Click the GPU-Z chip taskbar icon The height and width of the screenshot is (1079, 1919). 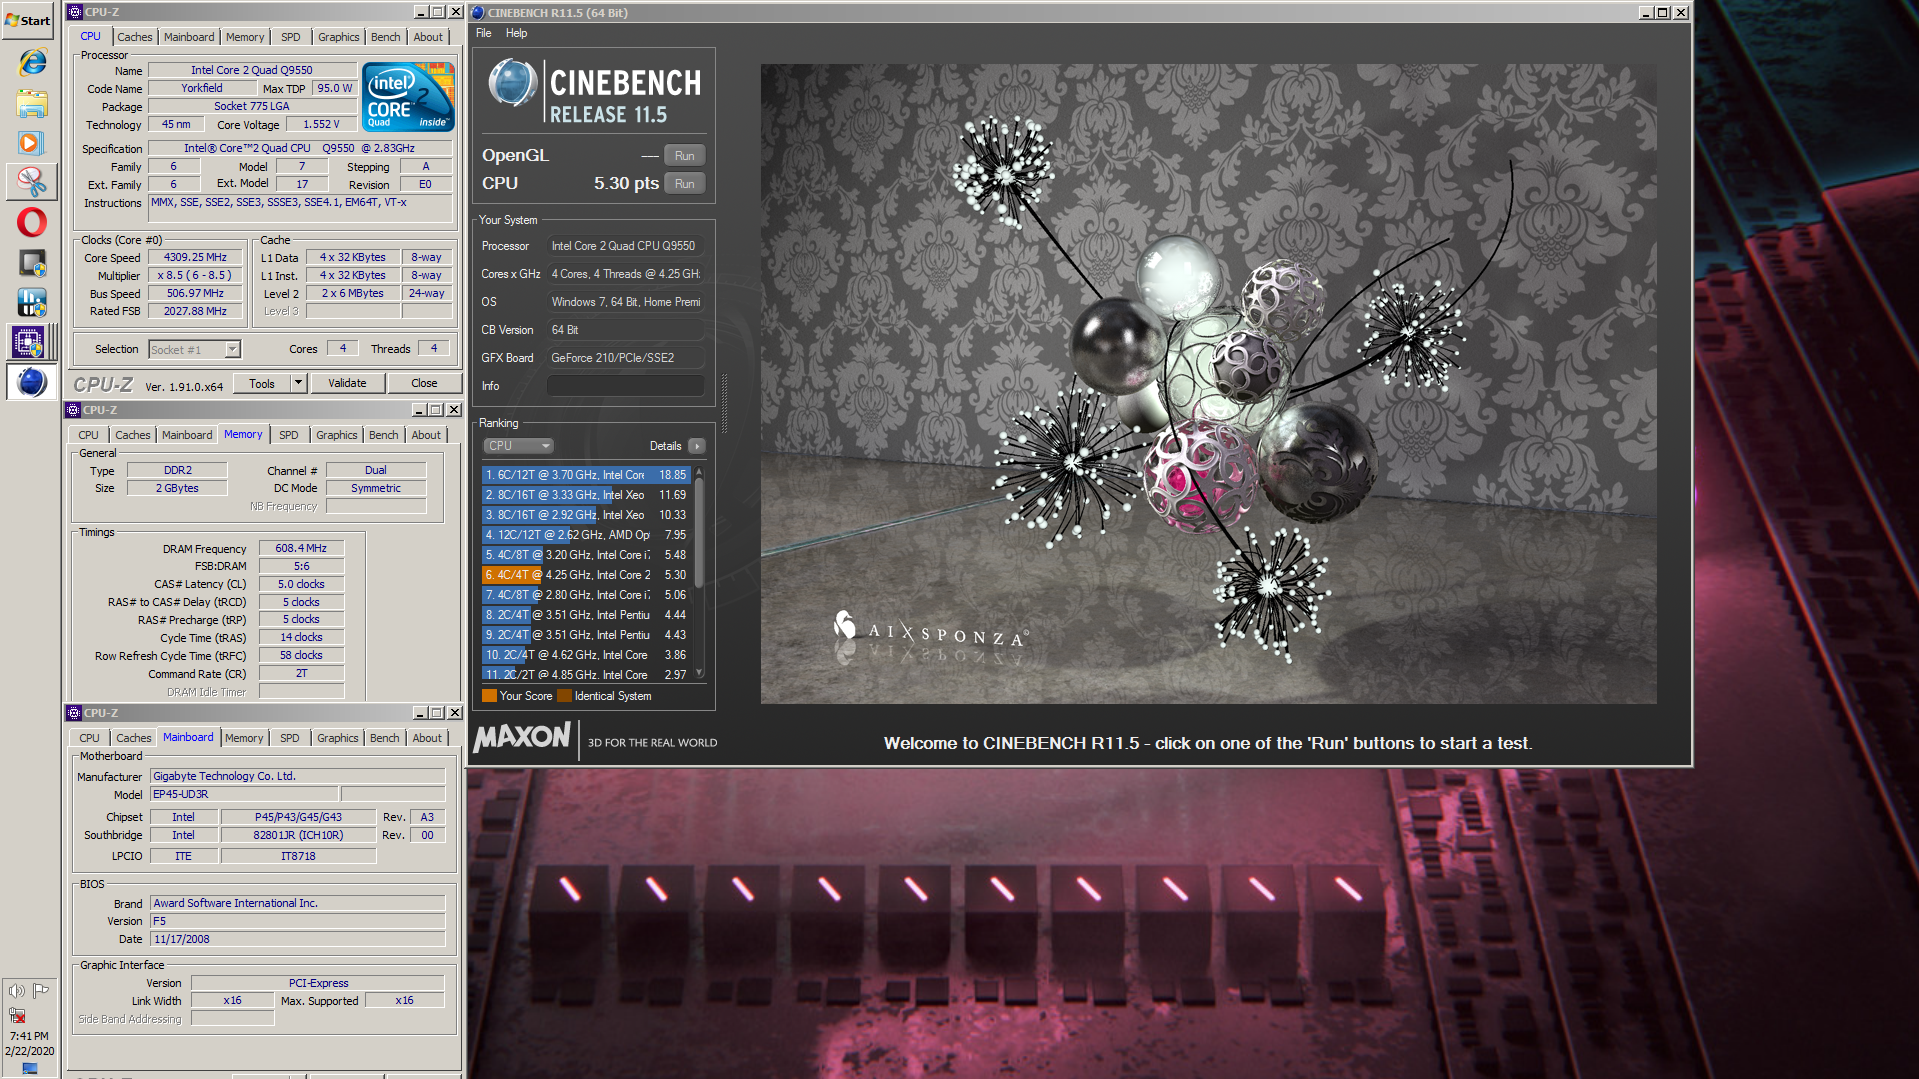pos(31,263)
